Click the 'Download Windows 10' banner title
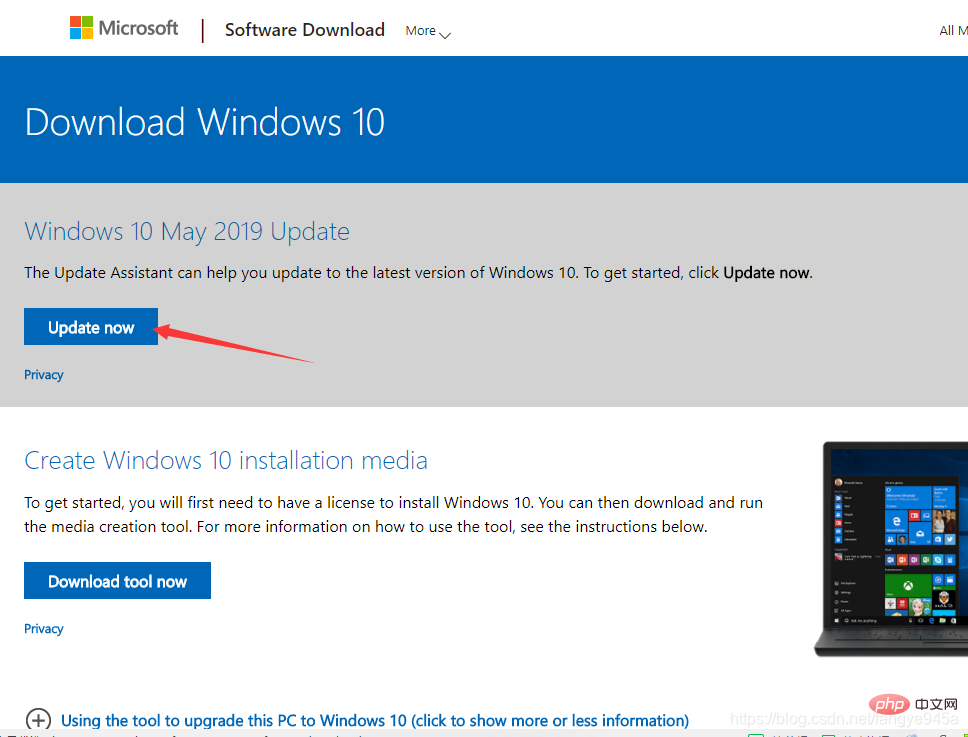The image size is (968, 737). pyautogui.click(x=204, y=122)
